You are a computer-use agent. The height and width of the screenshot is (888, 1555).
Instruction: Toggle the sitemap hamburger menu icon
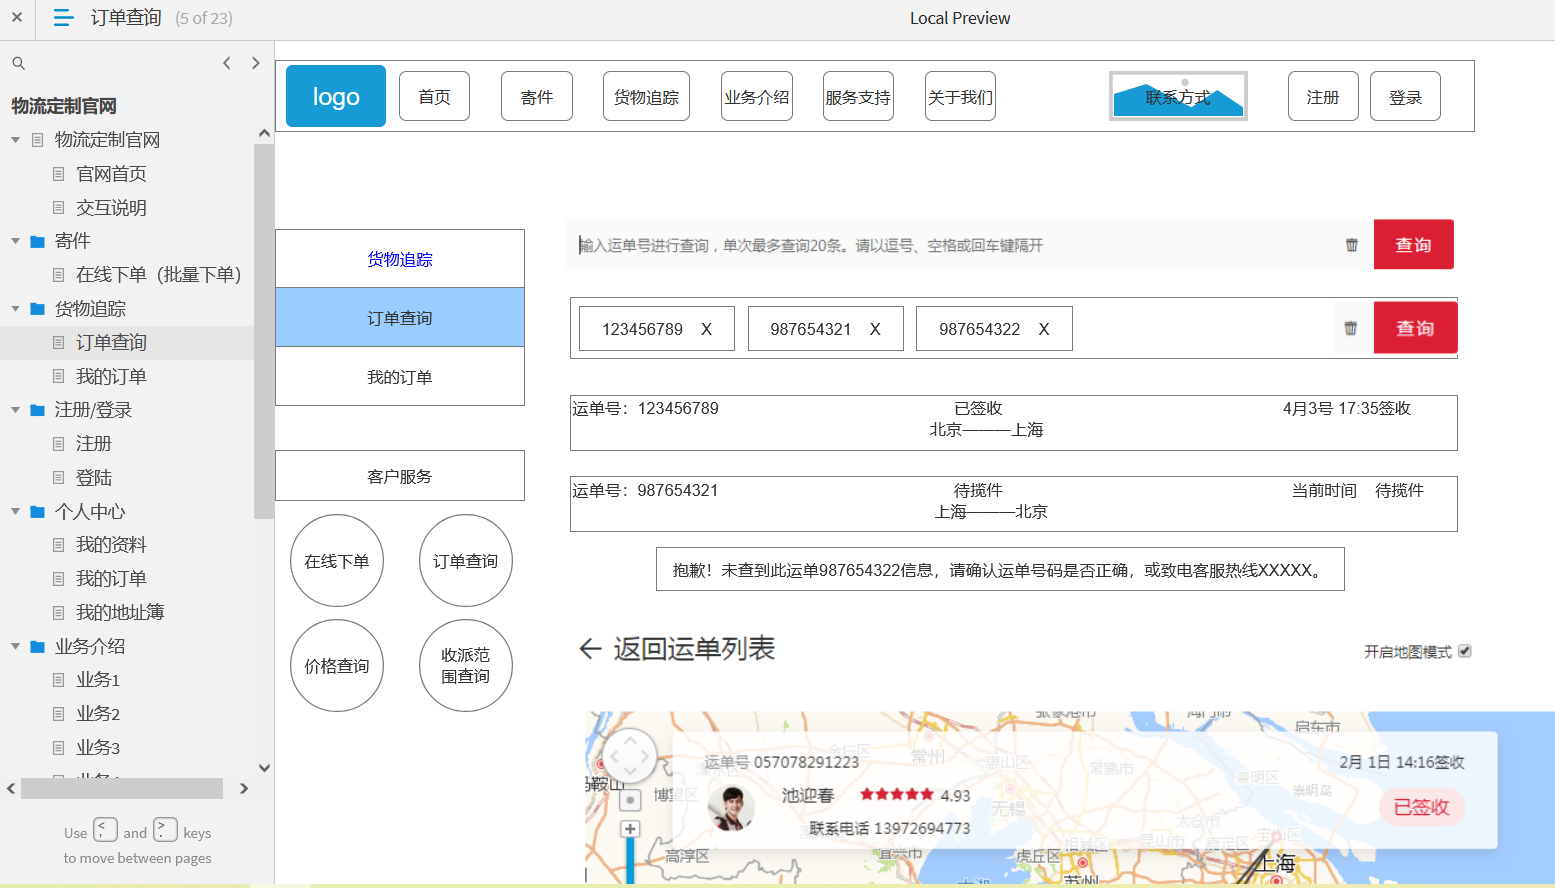(63, 17)
